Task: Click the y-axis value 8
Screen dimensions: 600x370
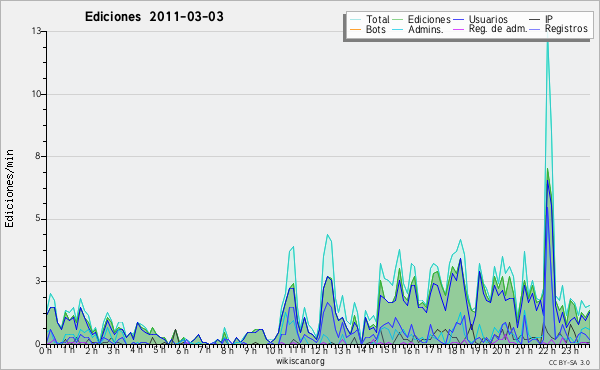Action: [39, 156]
